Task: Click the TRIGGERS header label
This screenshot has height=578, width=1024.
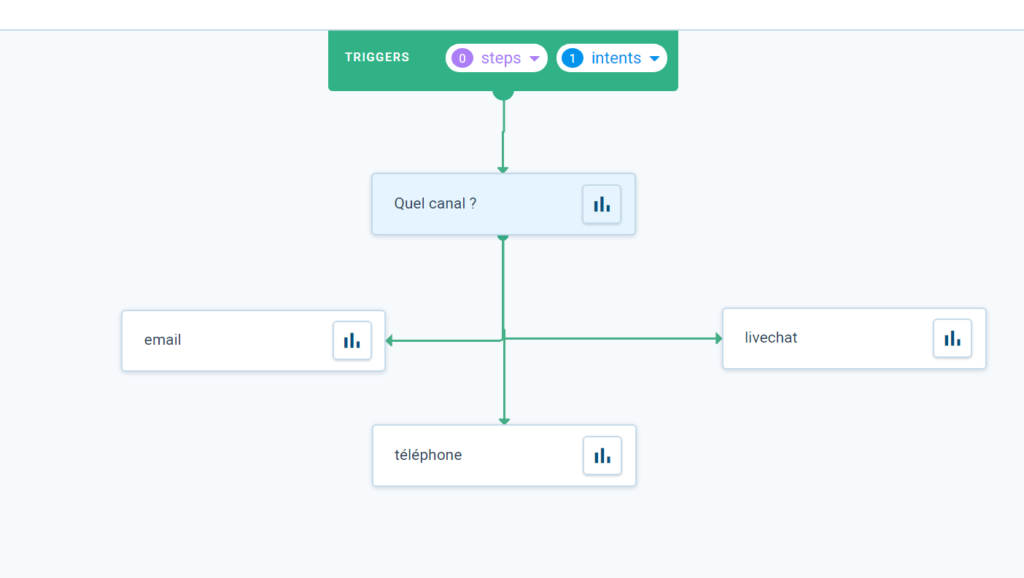Action: coord(377,57)
